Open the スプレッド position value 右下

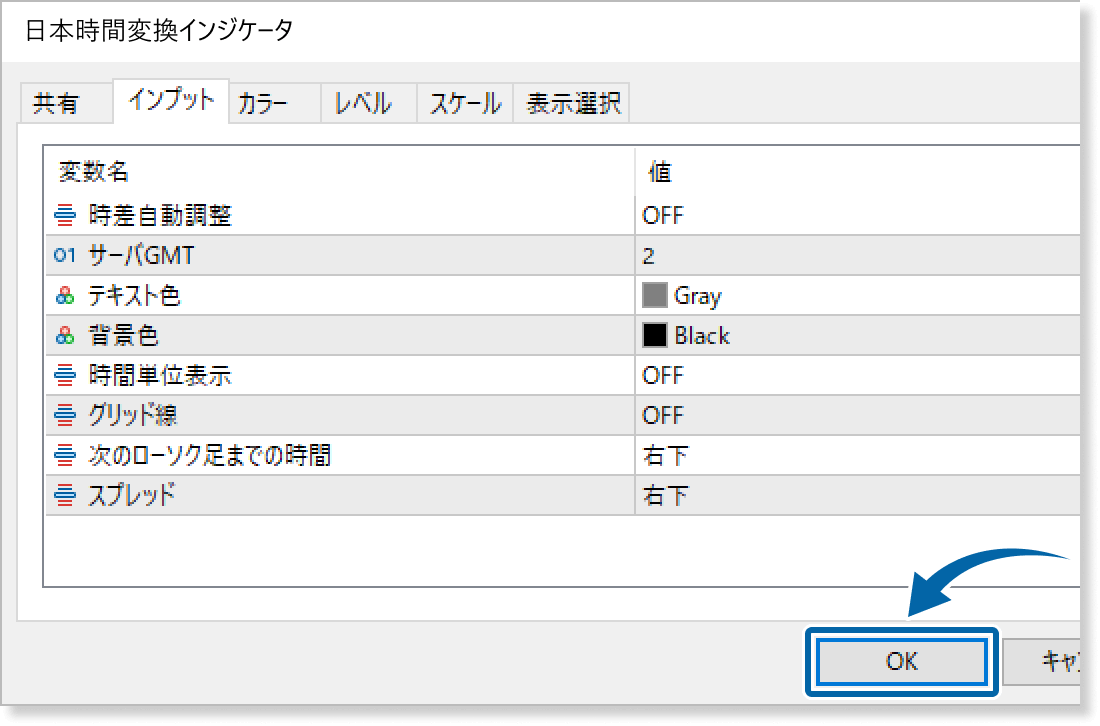click(x=665, y=495)
